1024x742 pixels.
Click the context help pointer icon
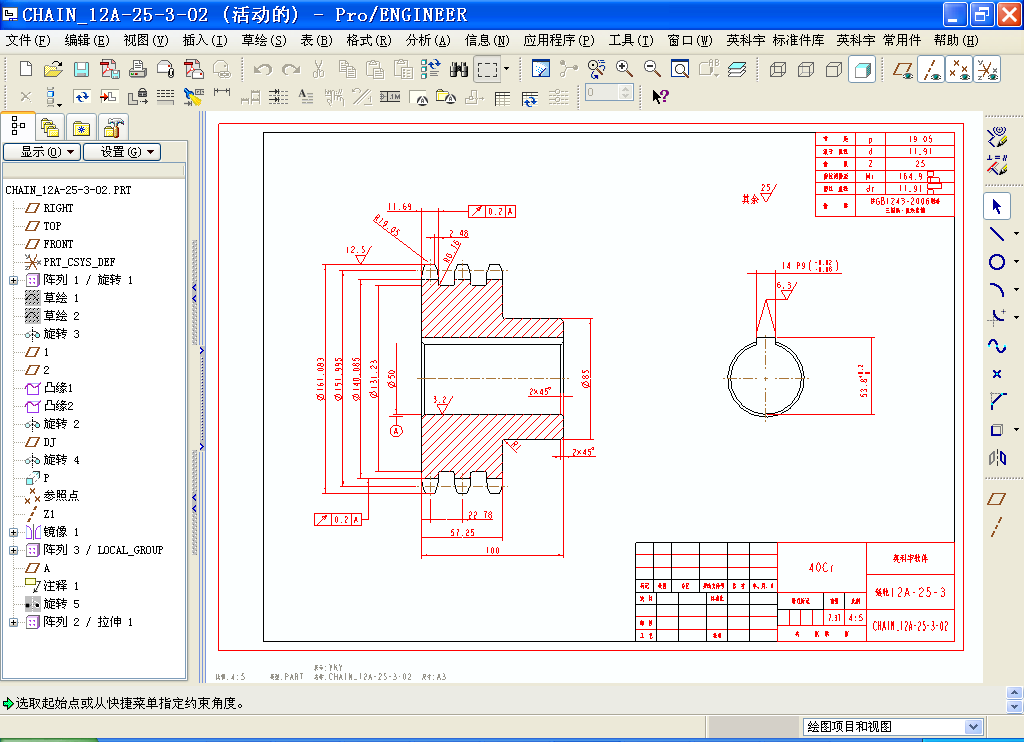tap(660, 96)
